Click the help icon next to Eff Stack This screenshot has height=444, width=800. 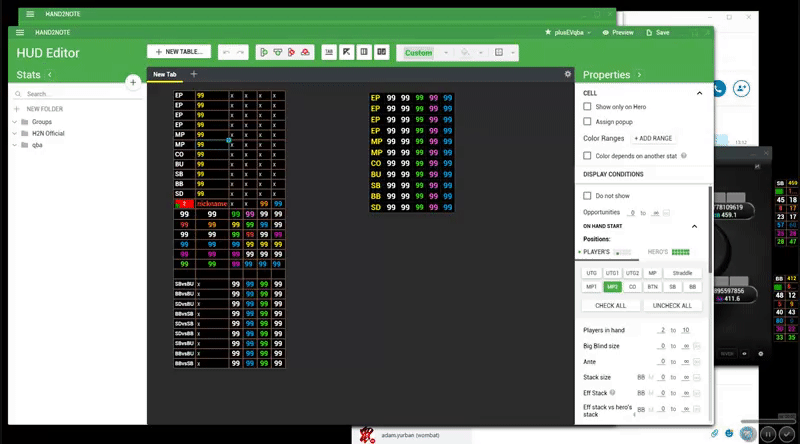pos(612,392)
